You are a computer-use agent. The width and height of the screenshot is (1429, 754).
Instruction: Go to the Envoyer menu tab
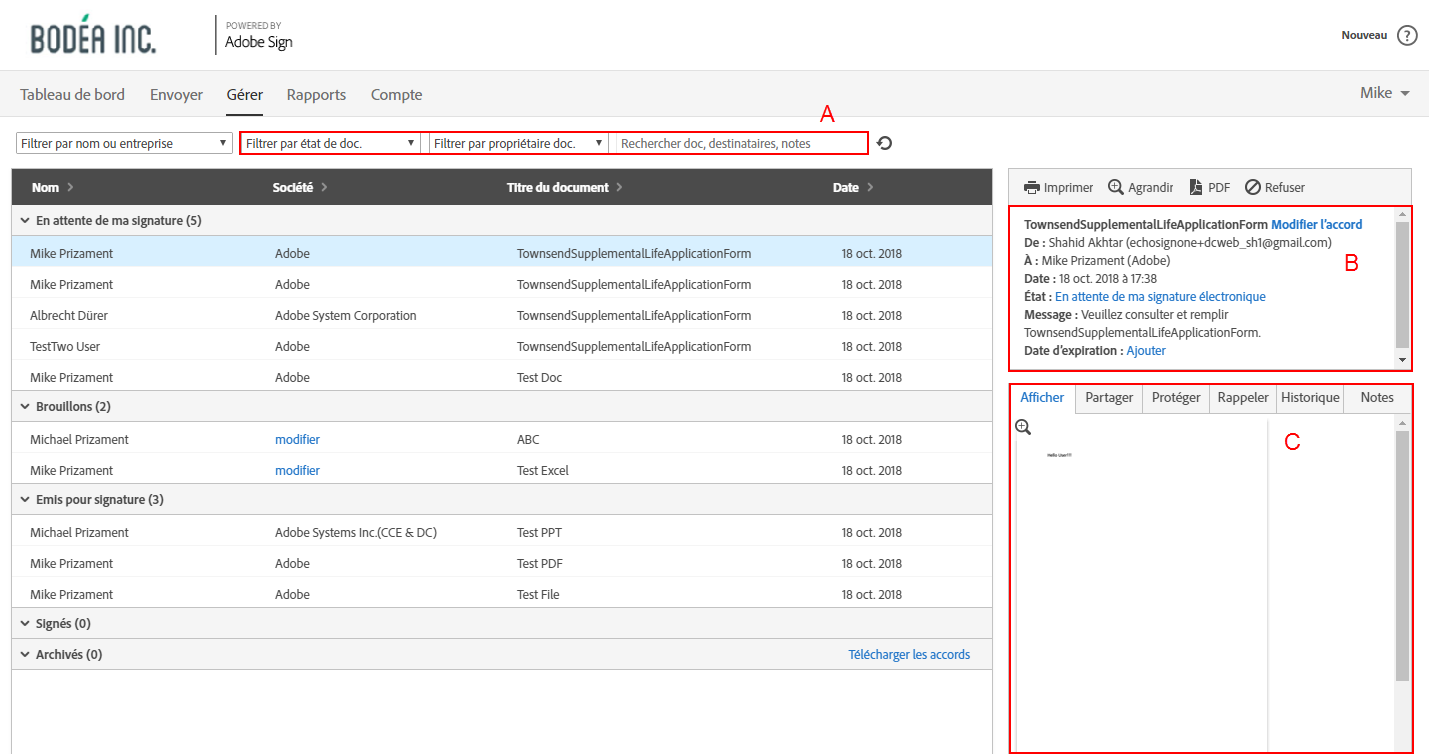click(176, 95)
